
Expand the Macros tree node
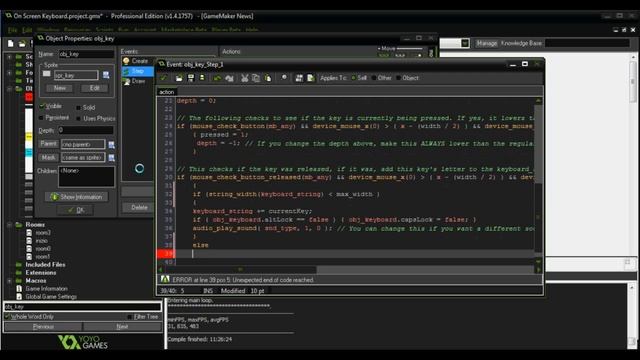9,281
